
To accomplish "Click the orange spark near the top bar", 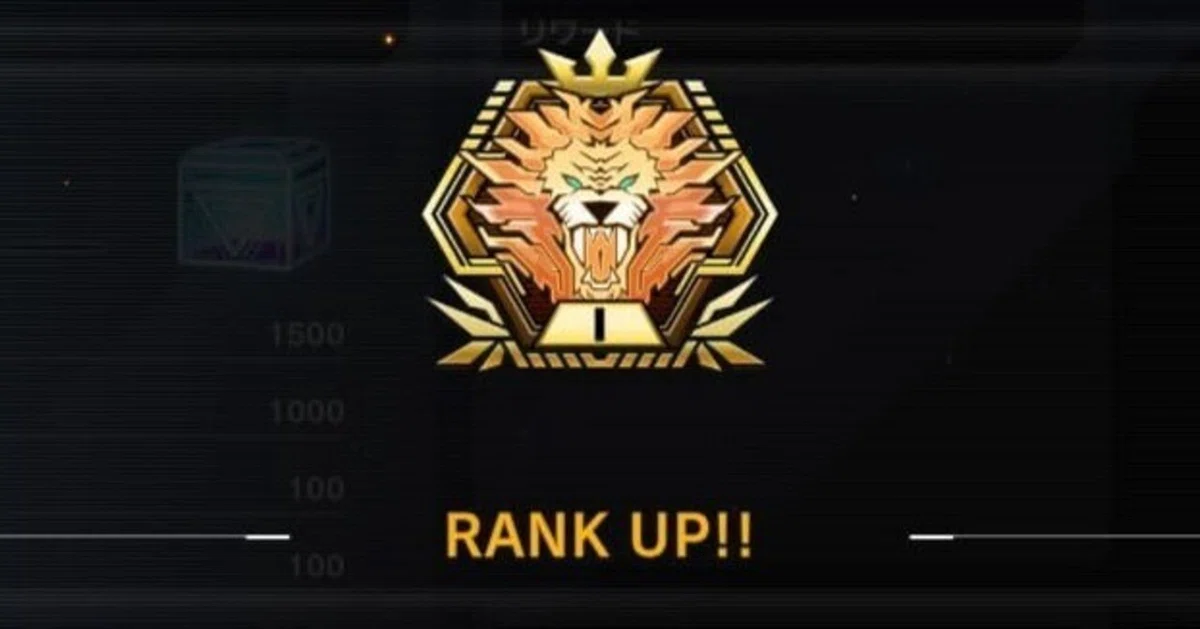I will 389,40.
